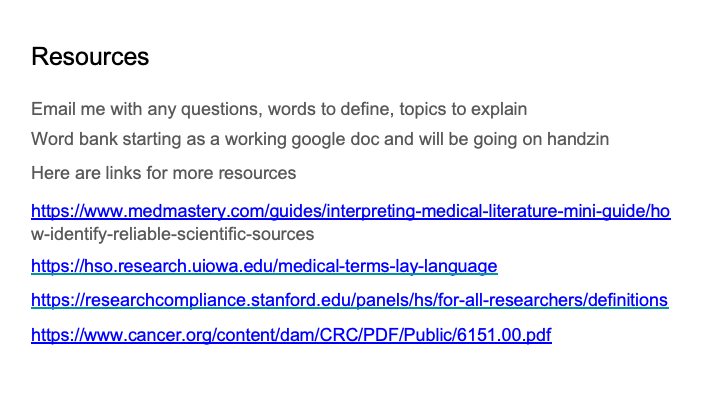Click the "Here are links for more resources" text

coord(163,173)
